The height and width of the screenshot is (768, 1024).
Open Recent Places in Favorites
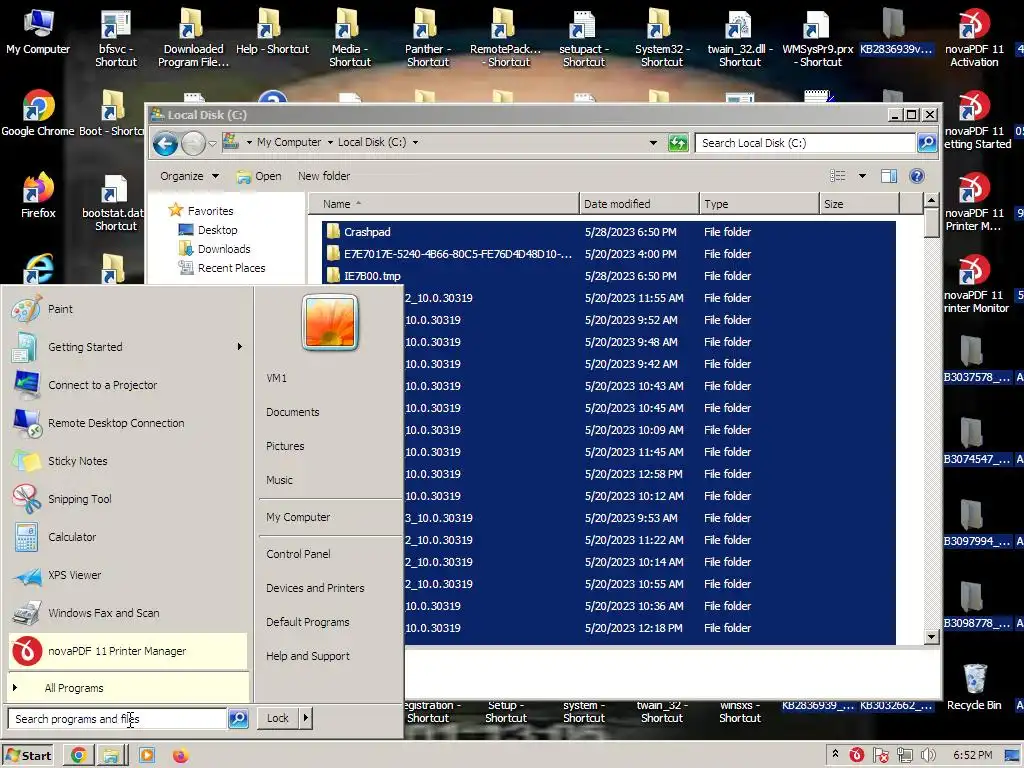[x=222, y=268]
